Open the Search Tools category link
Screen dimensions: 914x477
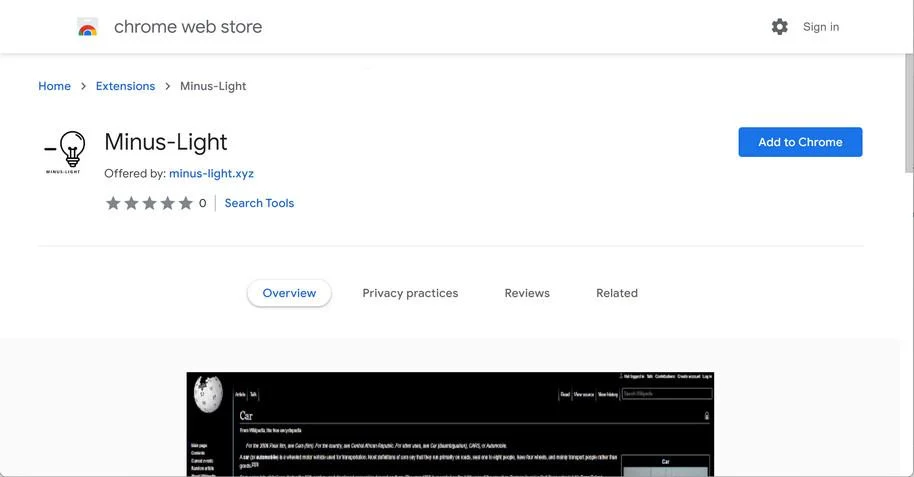pos(259,203)
